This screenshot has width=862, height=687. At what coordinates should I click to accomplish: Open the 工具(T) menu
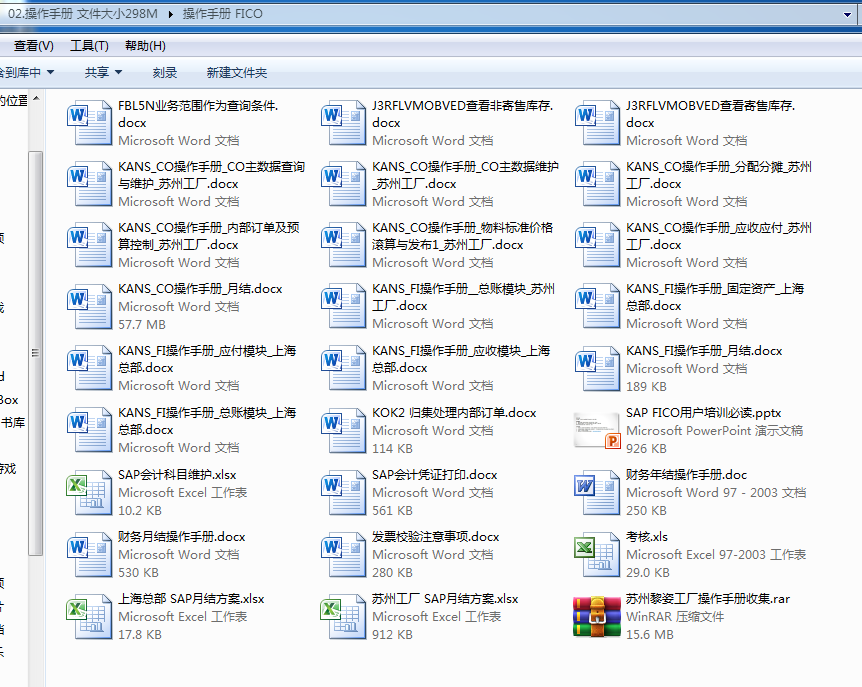pyautogui.click(x=89, y=46)
